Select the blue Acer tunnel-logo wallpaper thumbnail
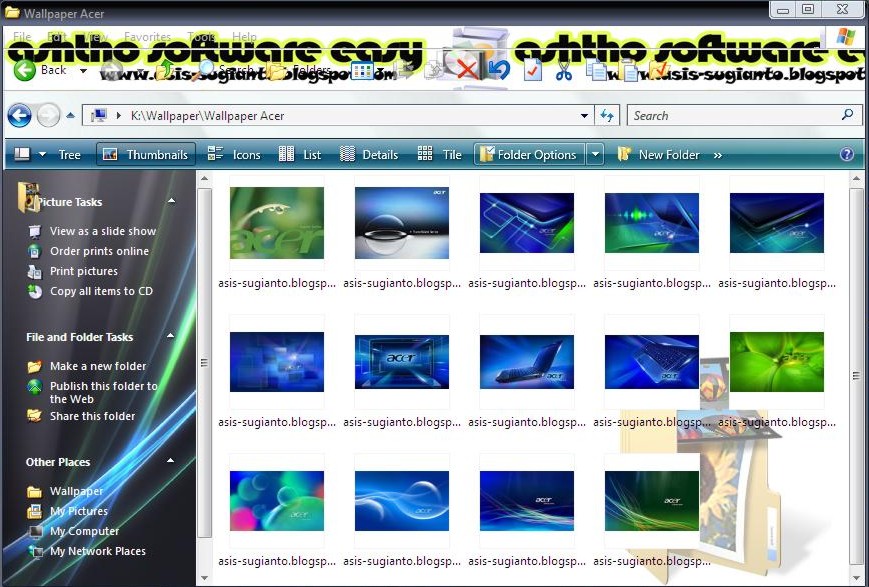This screenshot has width=869, height=587. pyautogui.click(x=402, y=362)
